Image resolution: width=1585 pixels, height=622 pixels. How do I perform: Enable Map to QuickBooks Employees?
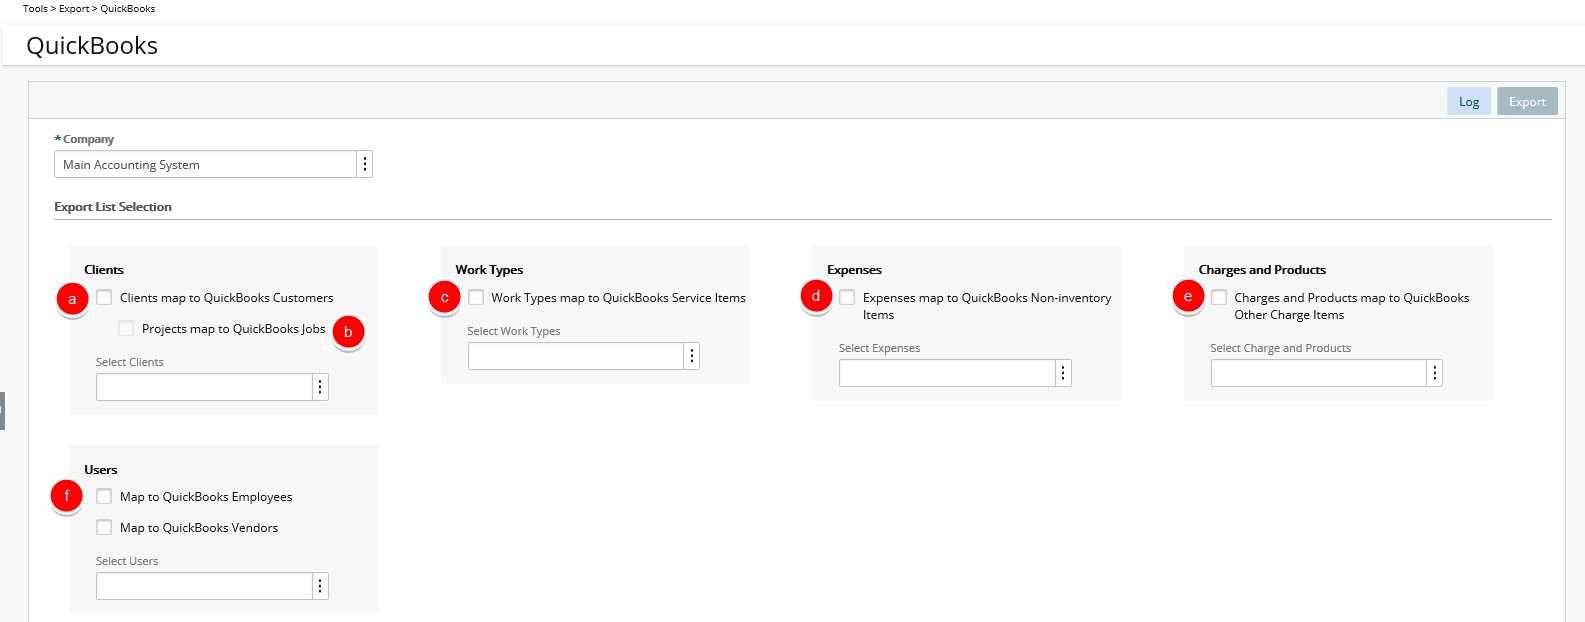[104, 496]
